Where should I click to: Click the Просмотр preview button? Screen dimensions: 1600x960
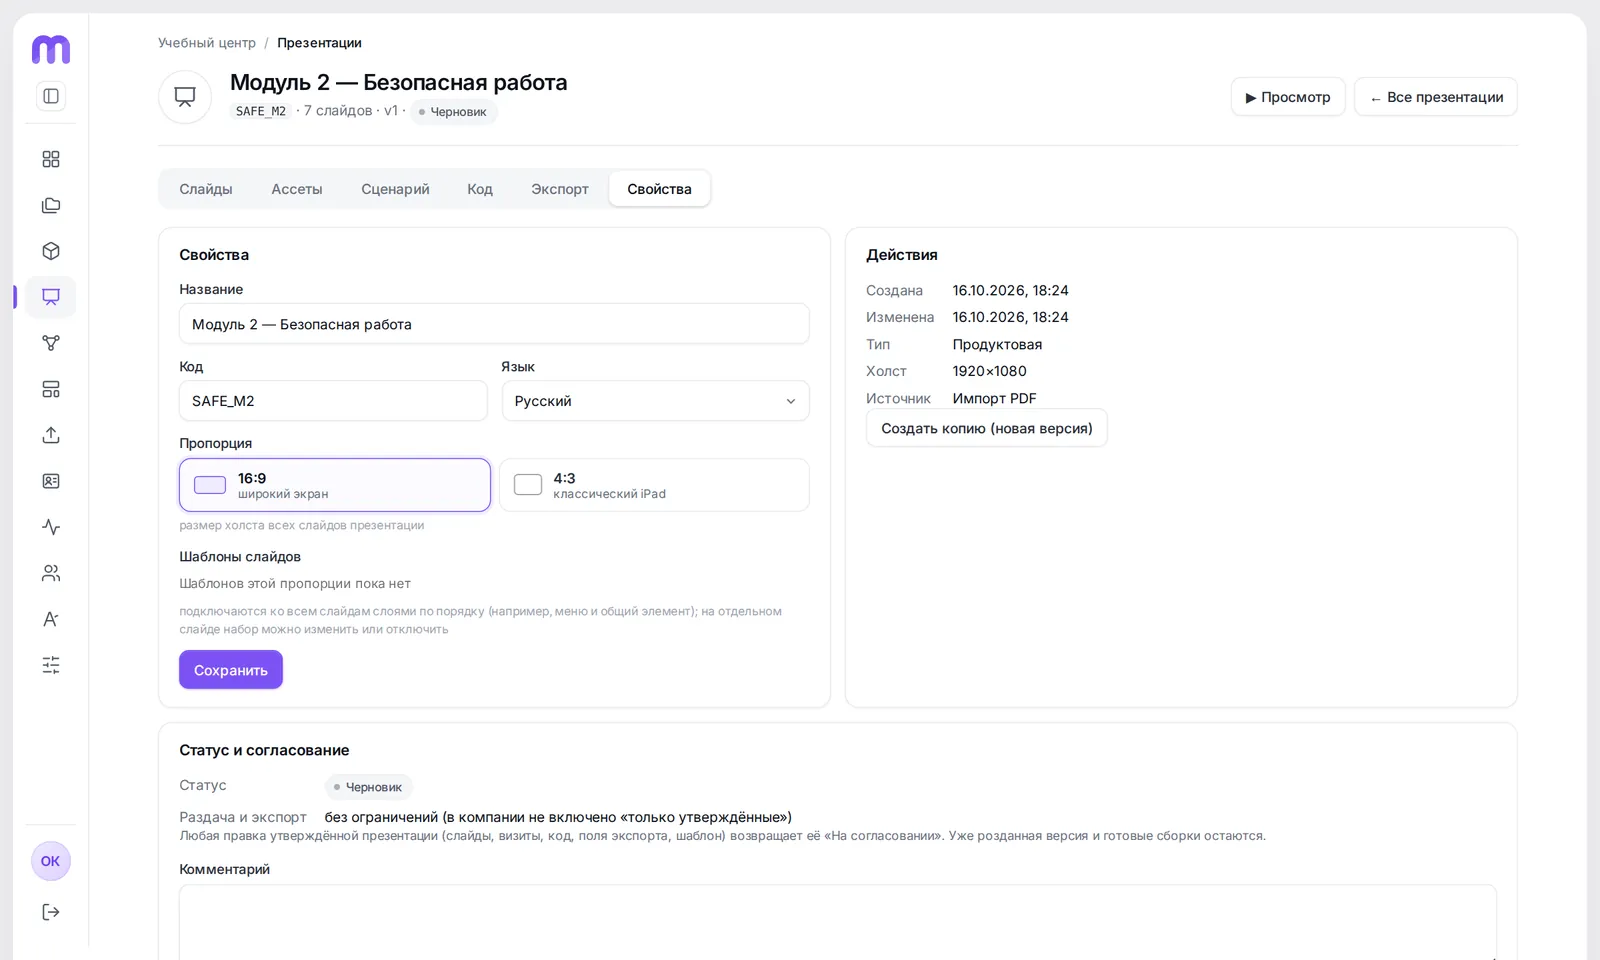pyautogui.click(x=1288, y=97)
